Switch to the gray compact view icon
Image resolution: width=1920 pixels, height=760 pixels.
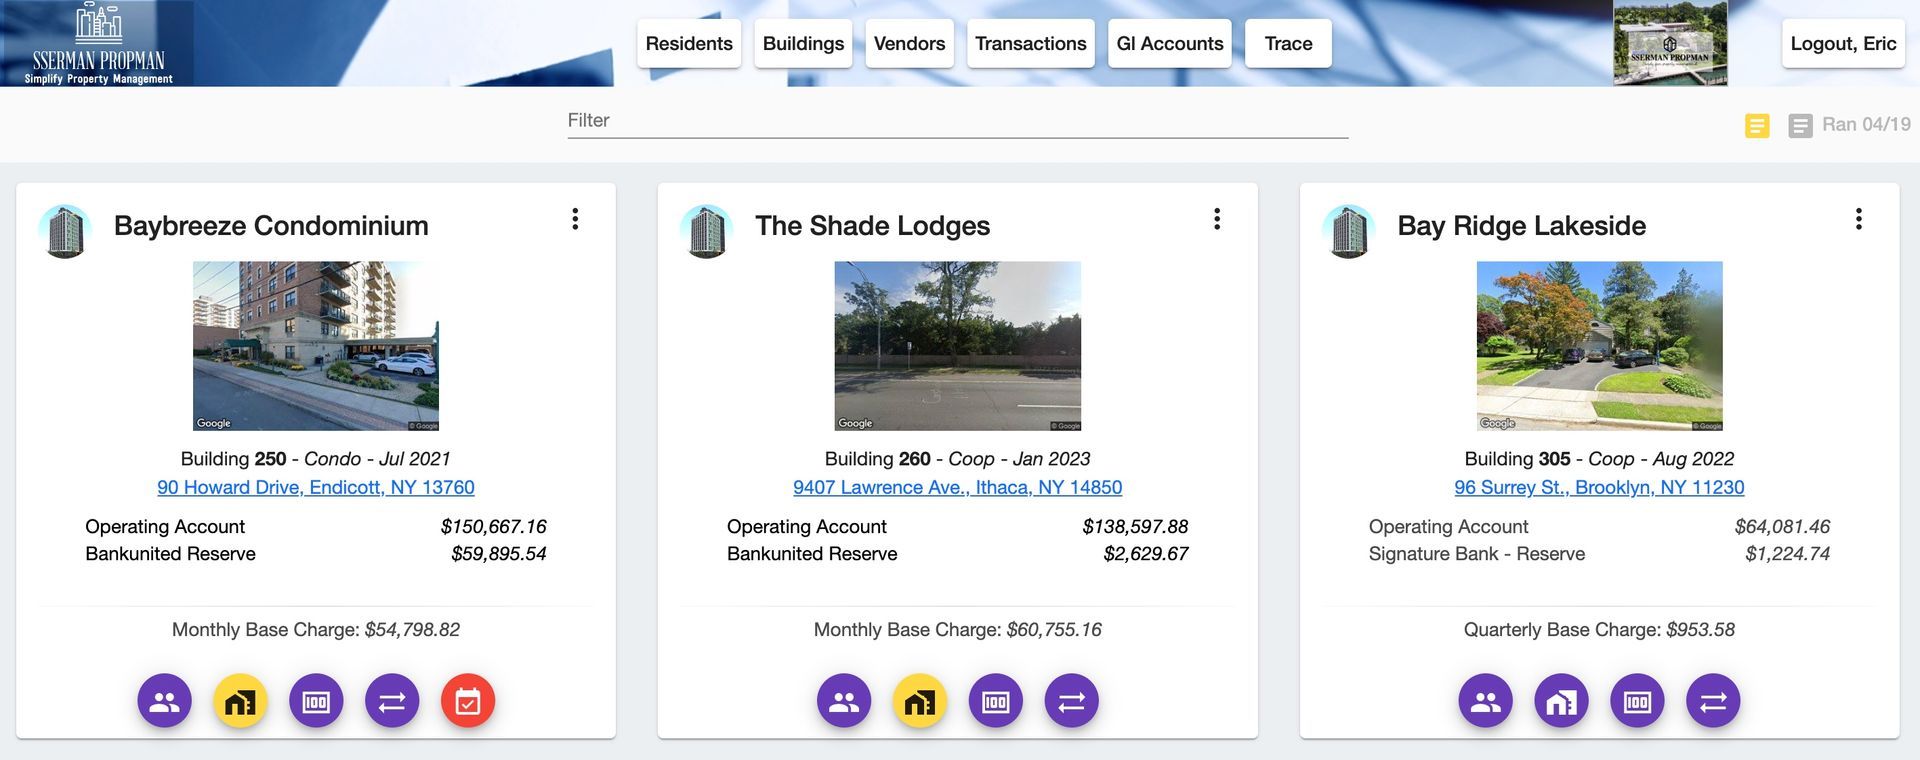click(x=1800, y=125)
